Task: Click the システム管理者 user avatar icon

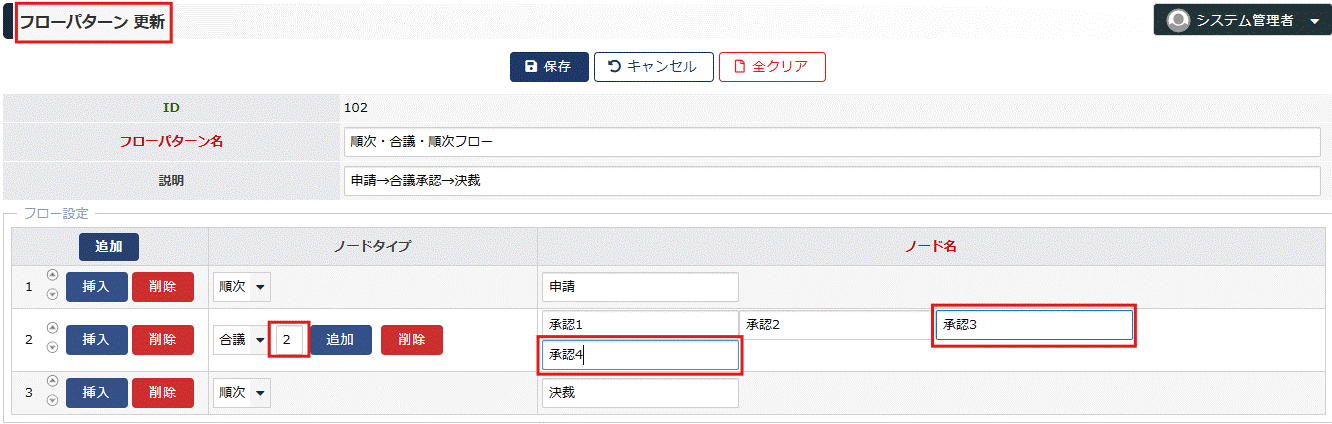Action: pos(1178,20)
